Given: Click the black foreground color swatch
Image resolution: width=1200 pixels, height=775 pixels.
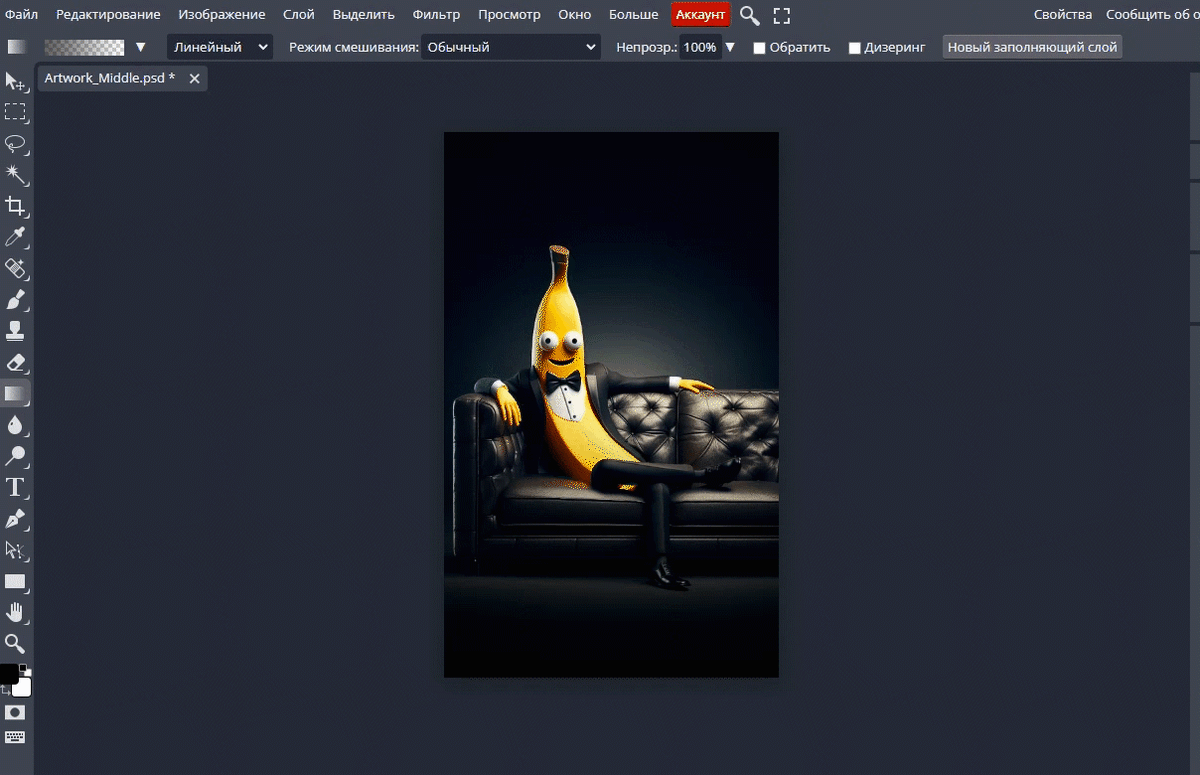Looking at the screenshot, I should 8,672.
